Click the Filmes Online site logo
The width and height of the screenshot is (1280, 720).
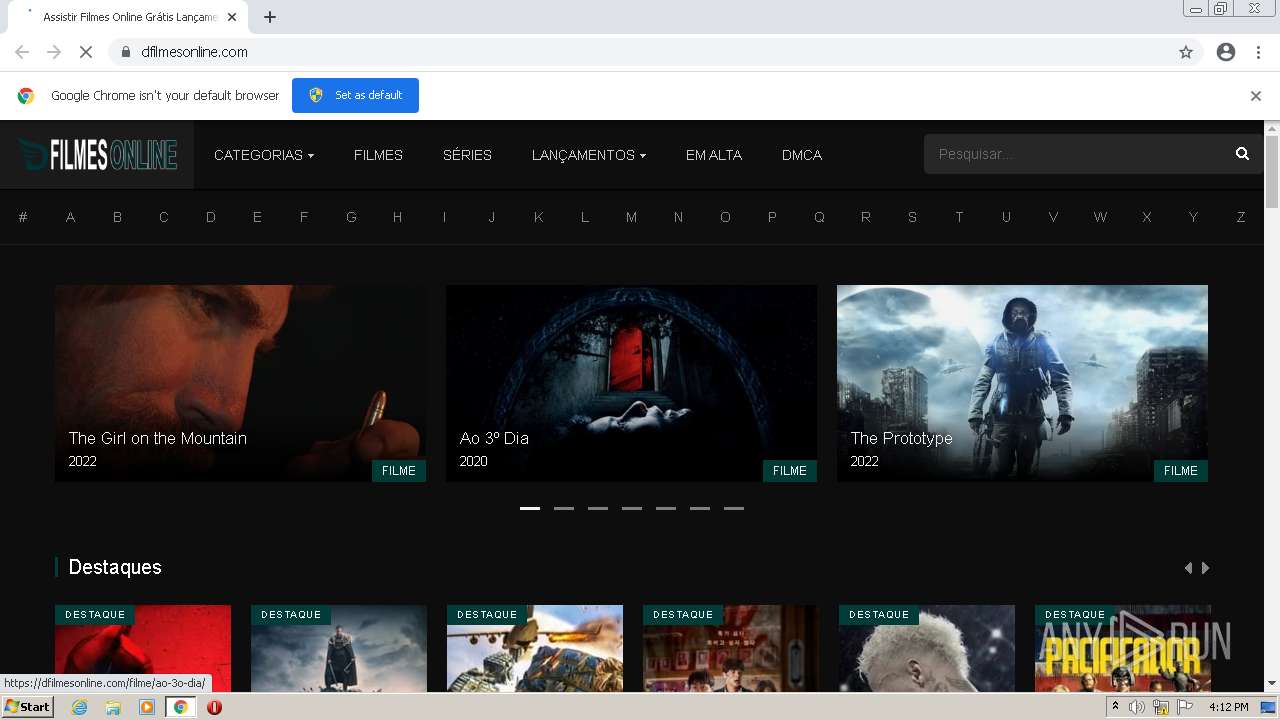pos(97,155)
